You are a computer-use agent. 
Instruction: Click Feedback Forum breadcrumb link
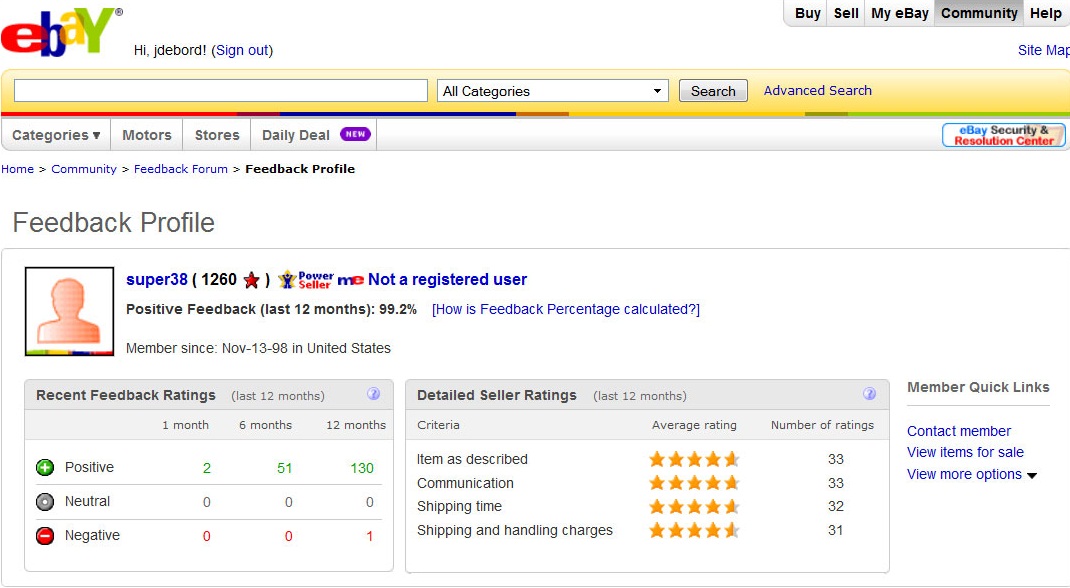181,169
